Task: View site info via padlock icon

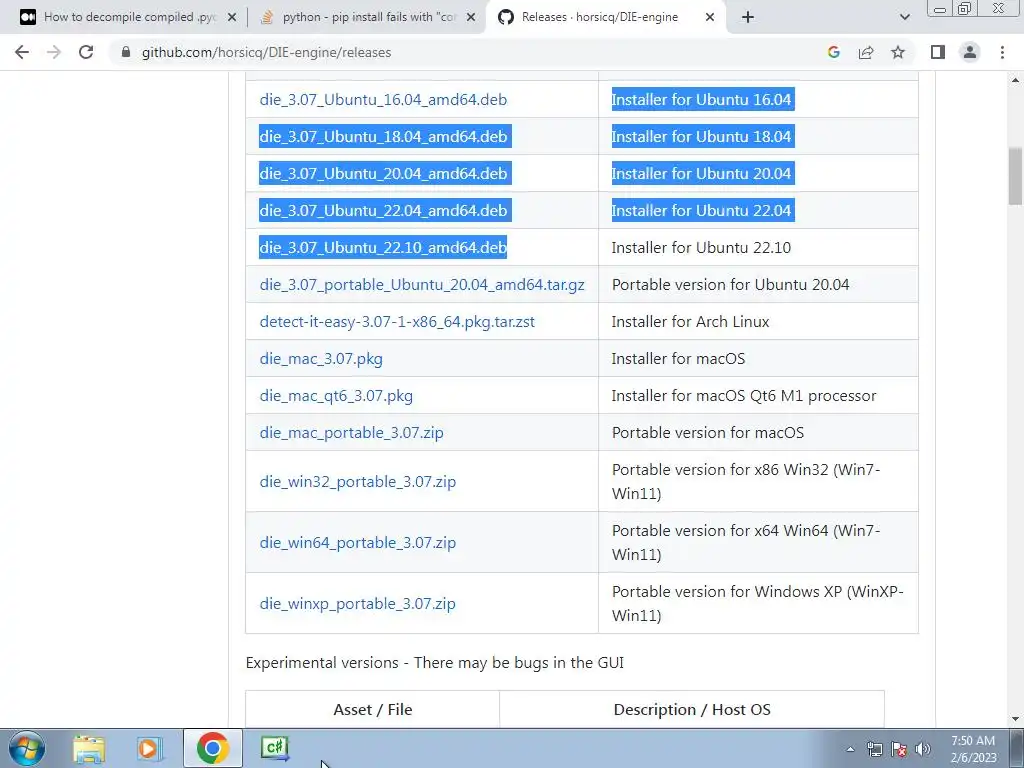Action: click(126, 52)
